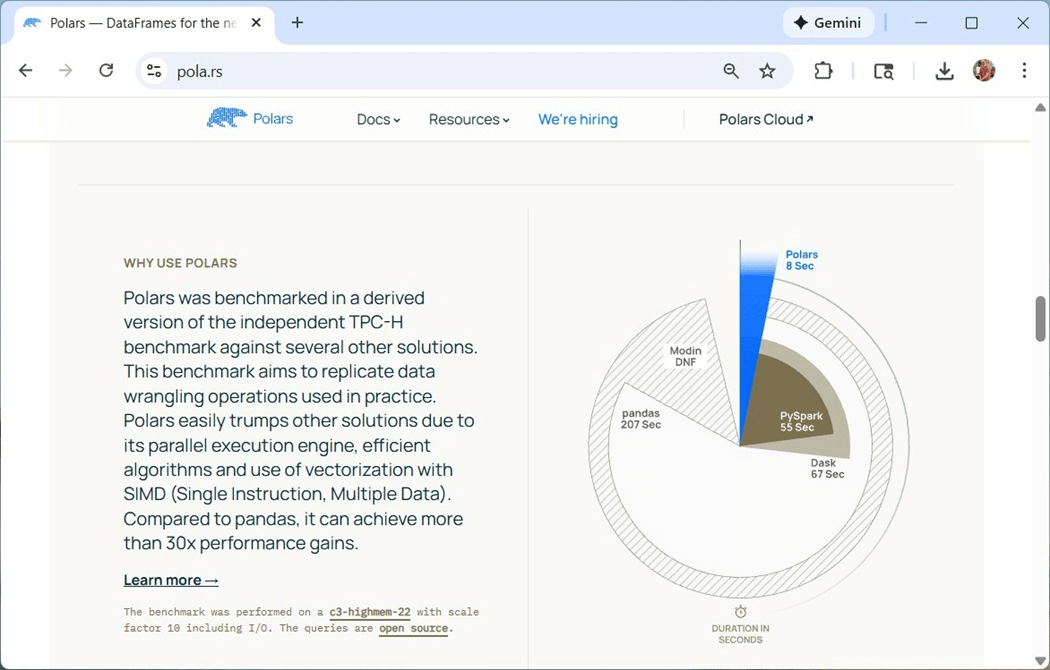
Task: Open the open source queries link
Action: (413, 629)
